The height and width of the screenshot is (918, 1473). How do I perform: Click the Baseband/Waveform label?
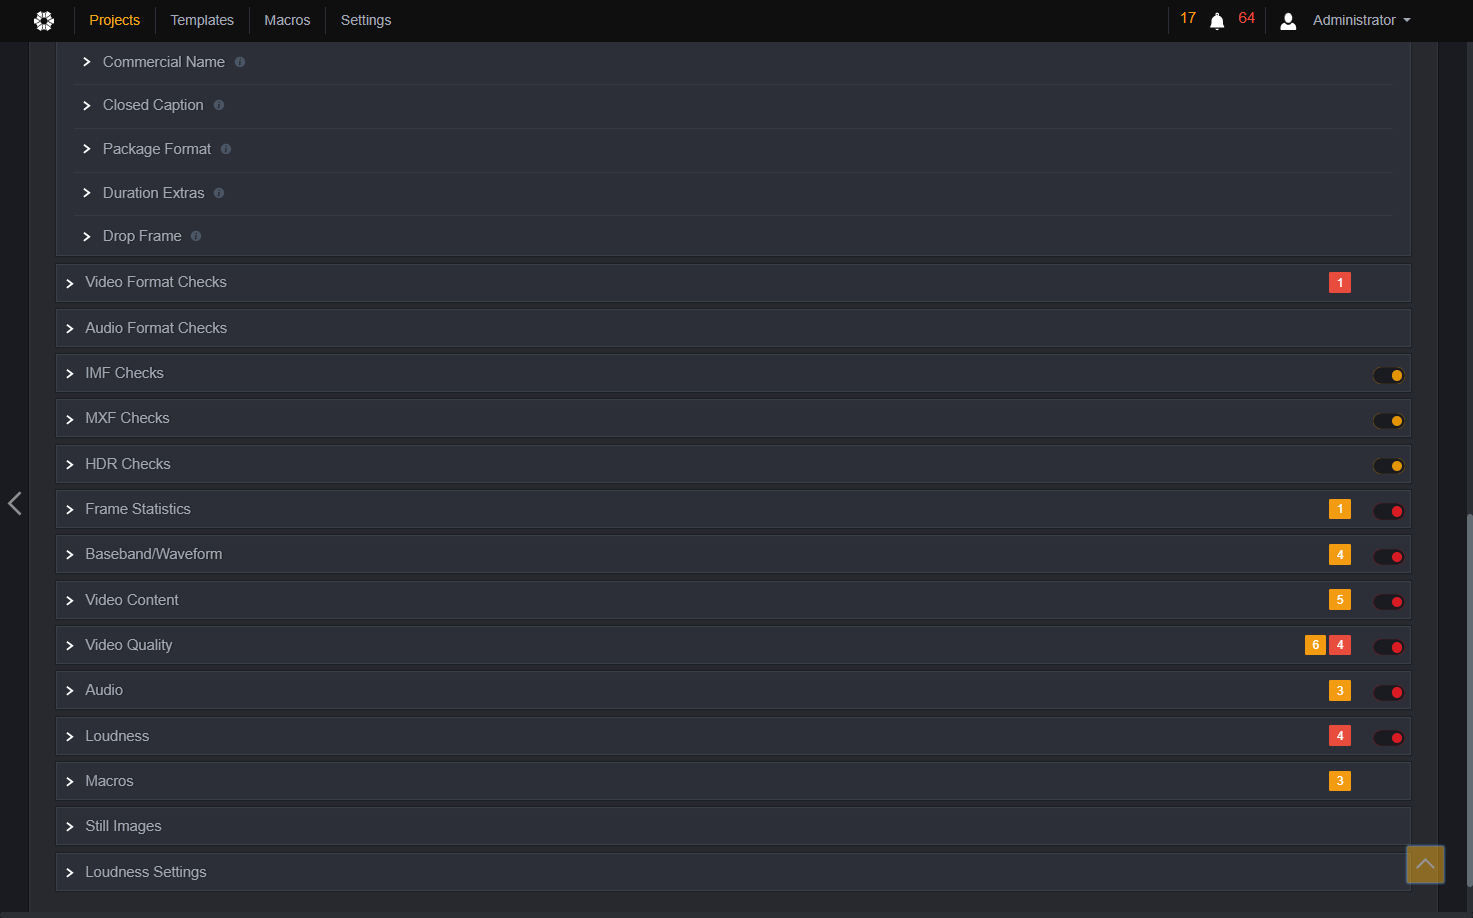tap(154, 554)
